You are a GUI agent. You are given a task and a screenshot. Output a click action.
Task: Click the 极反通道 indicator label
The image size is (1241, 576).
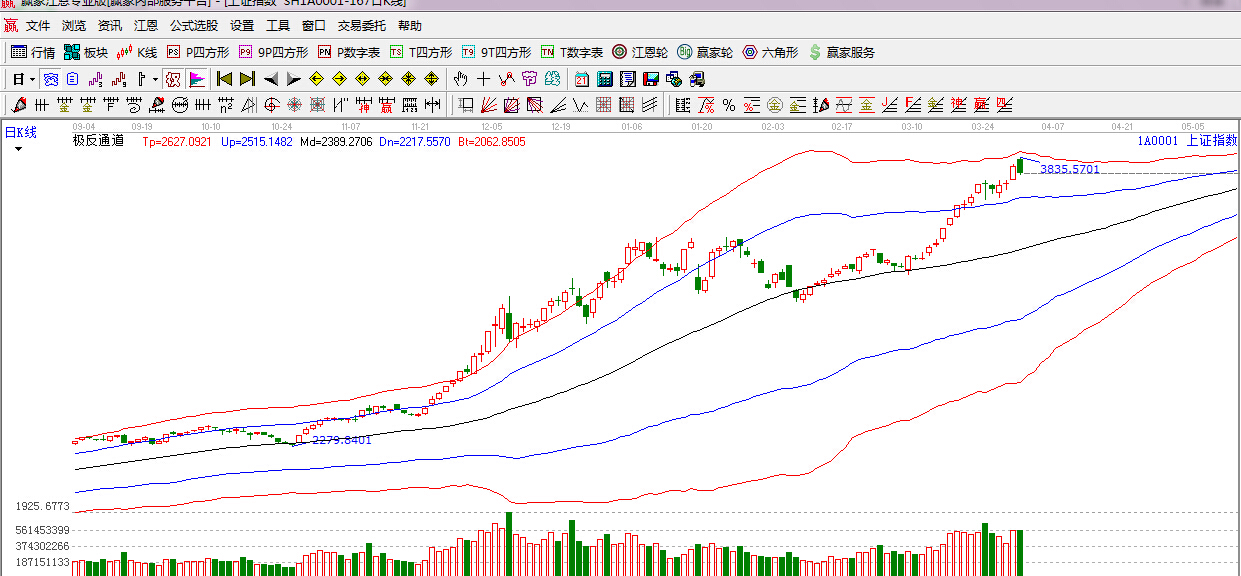(x=98, y=141)
